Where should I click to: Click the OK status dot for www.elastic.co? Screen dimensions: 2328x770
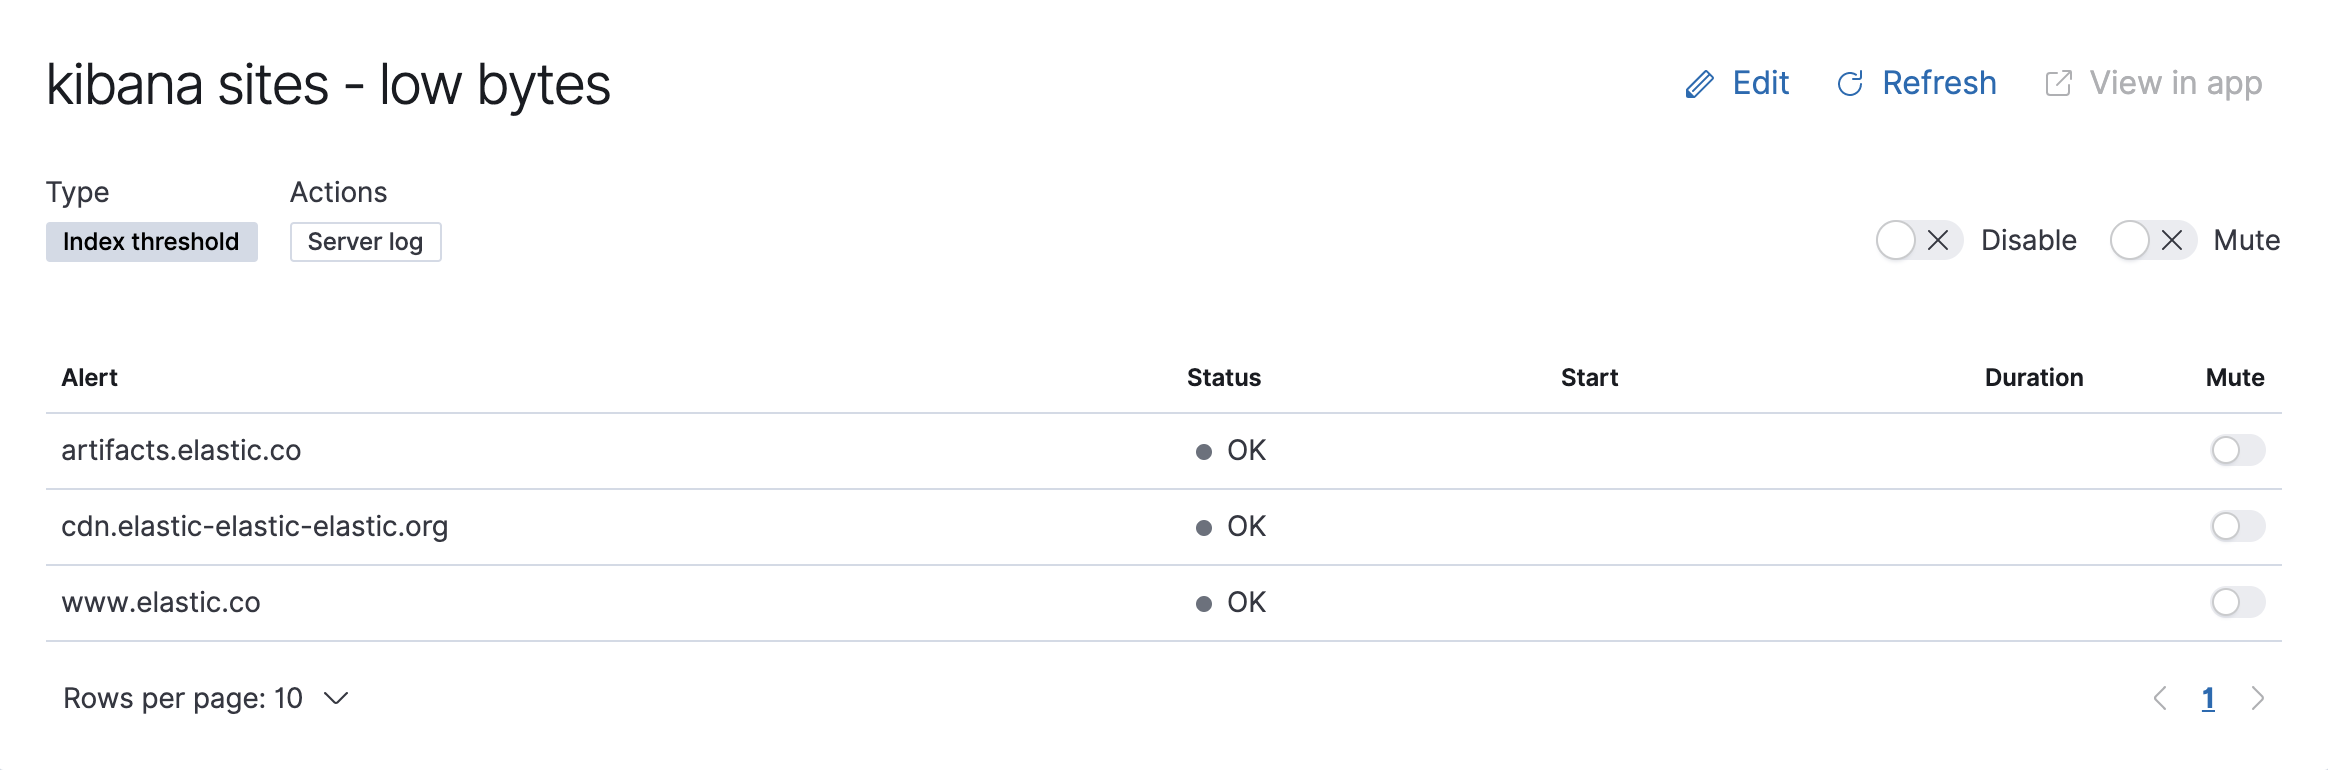tap(1204, 603)
